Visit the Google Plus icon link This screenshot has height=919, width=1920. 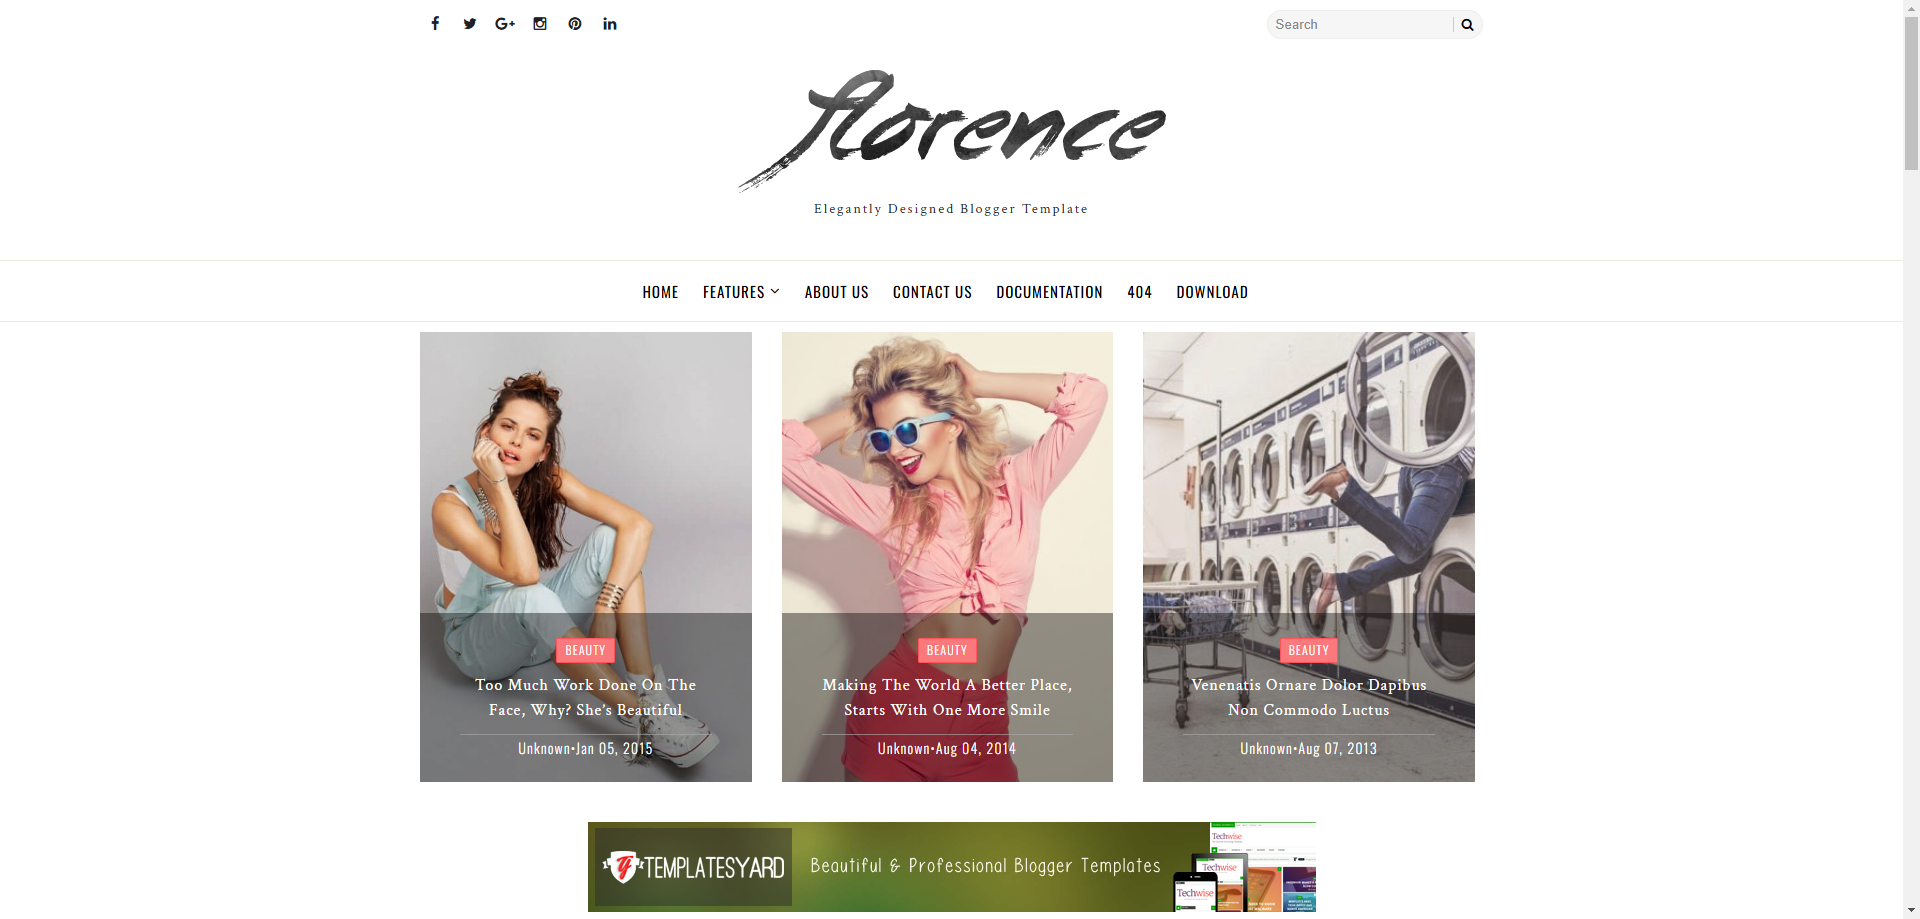505,24
